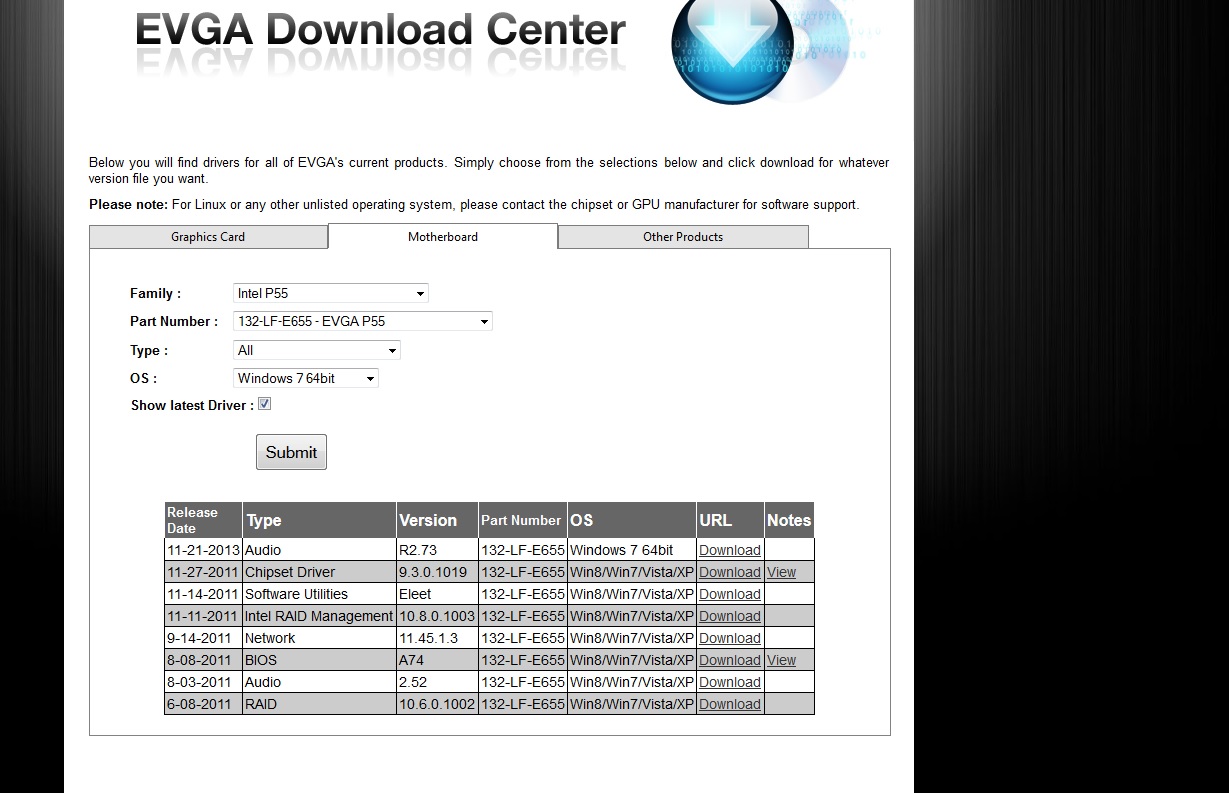The height and width of the screenshot is (793, 1229).
Task: Download the Audio 2.52 driver
Action: point(730,682)
